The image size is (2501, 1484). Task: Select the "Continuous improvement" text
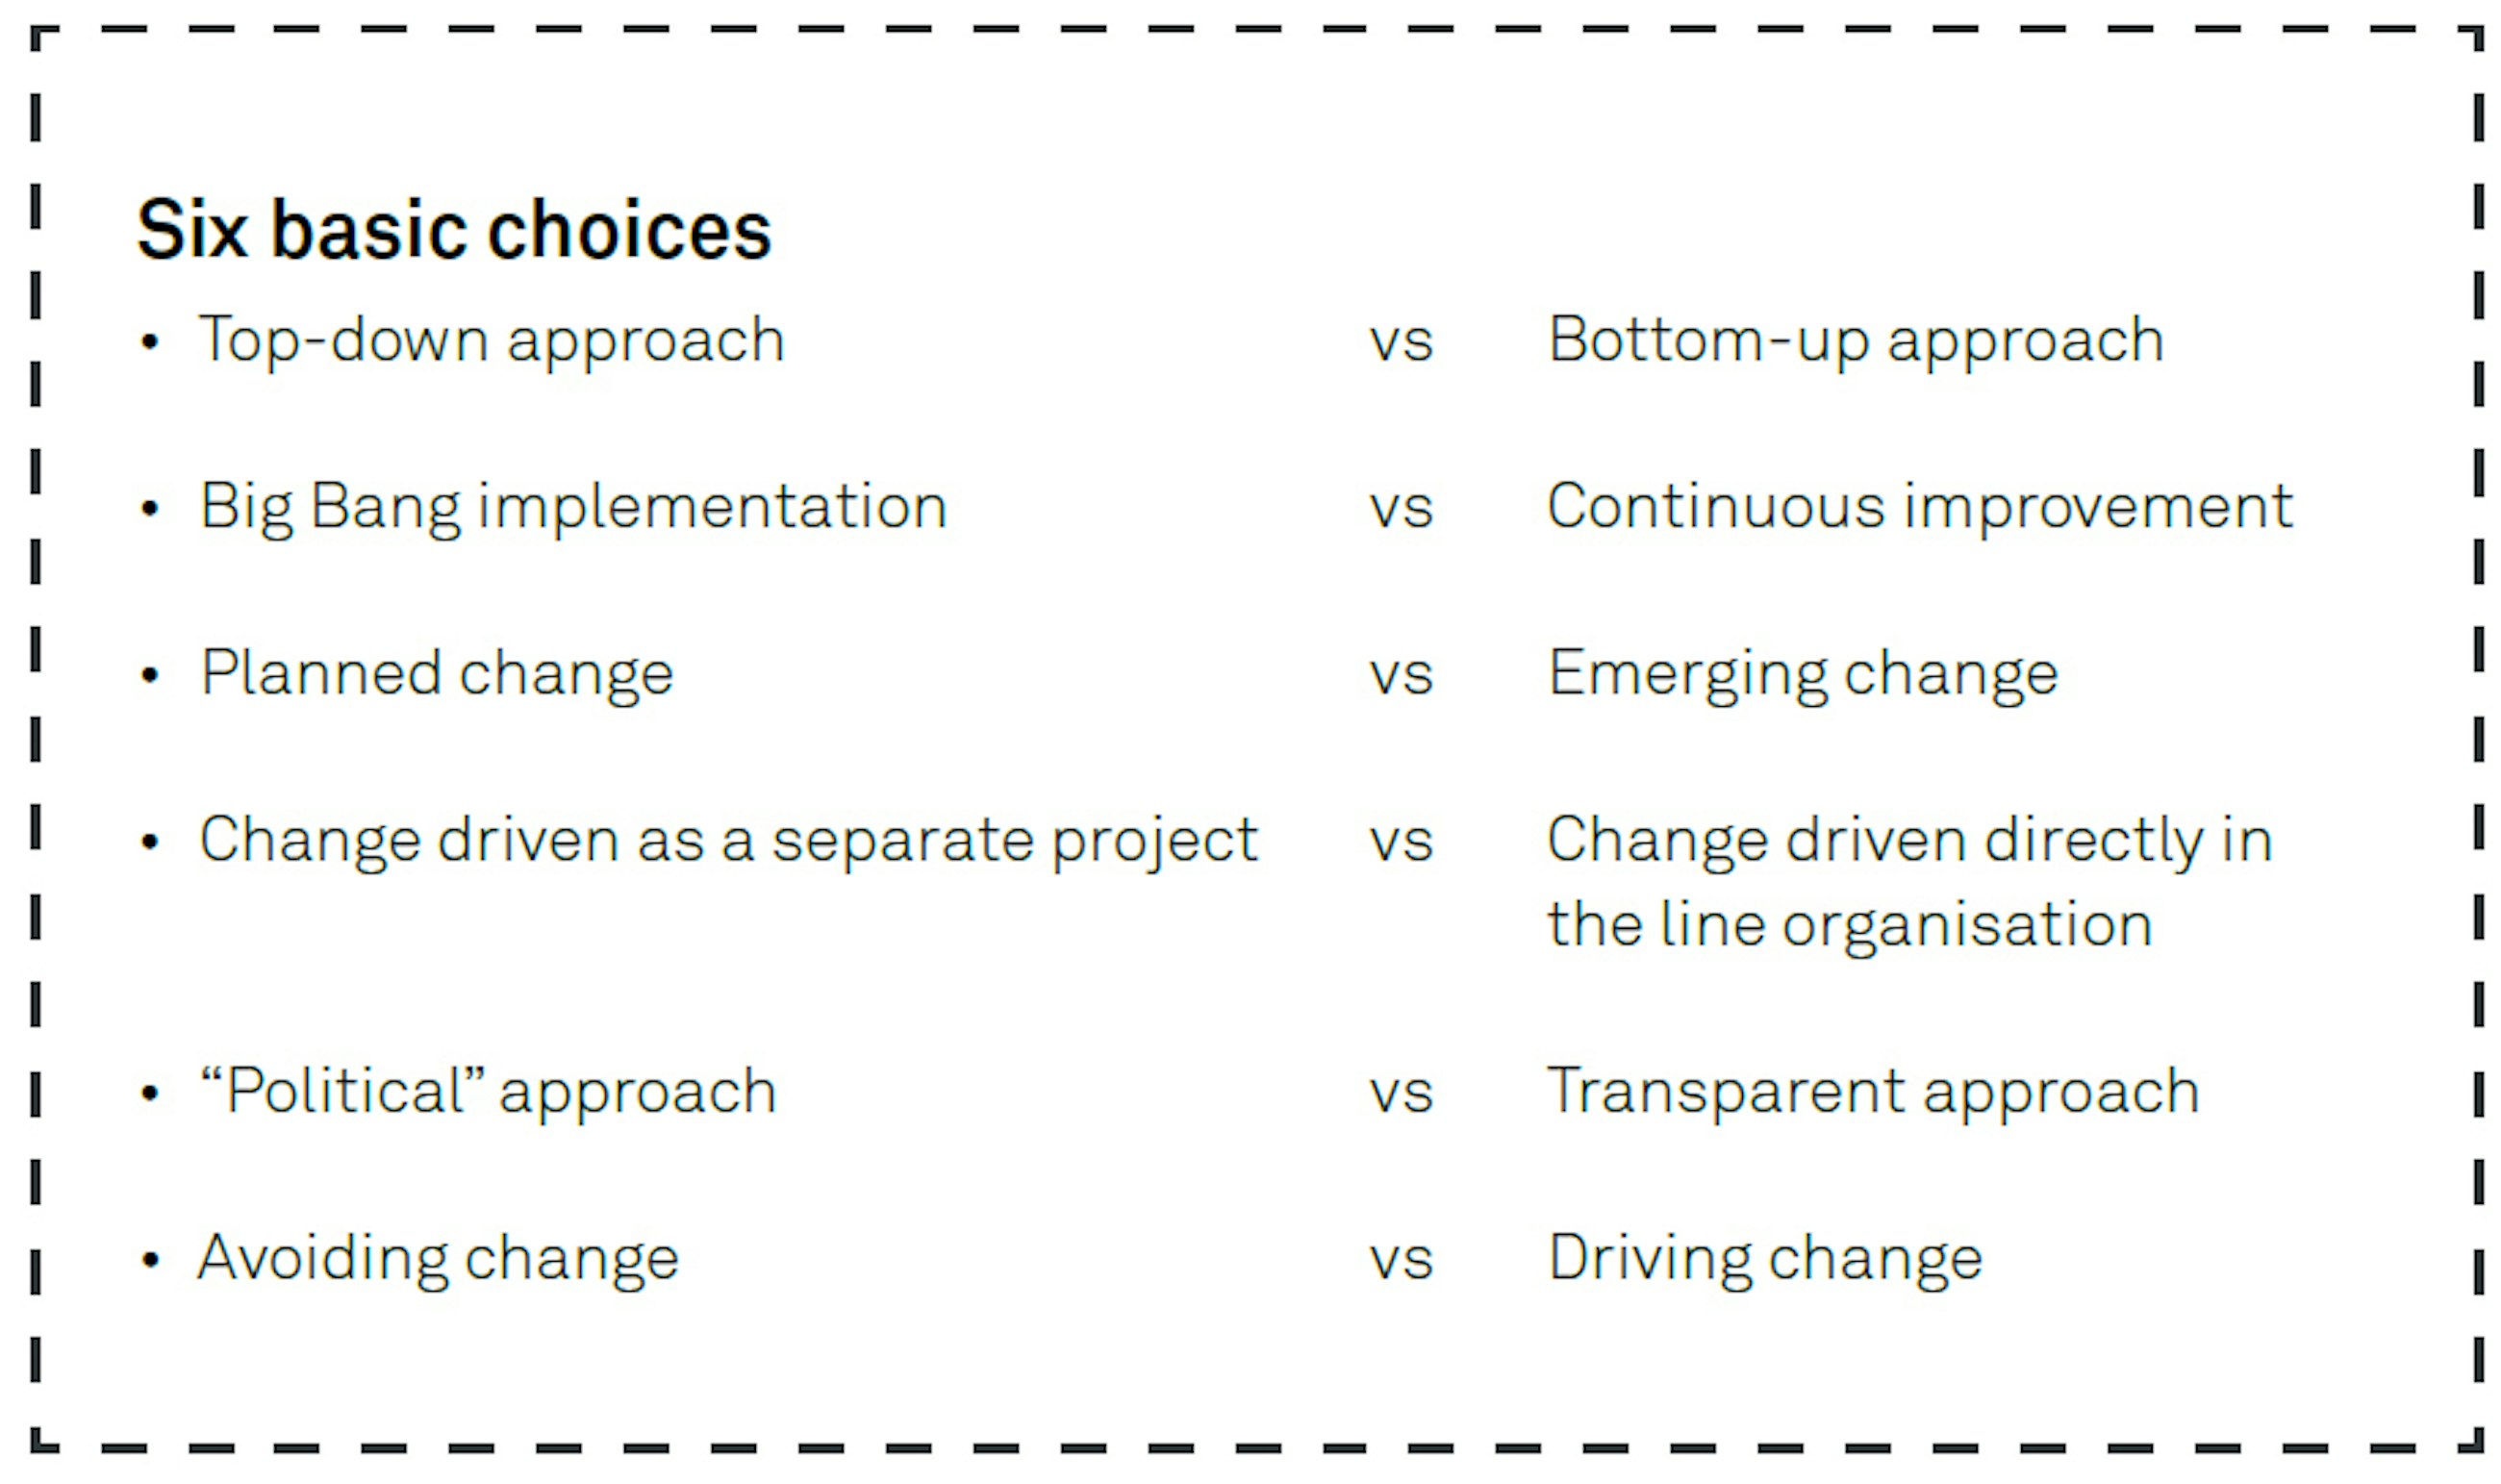click(x=1919, y=507)
